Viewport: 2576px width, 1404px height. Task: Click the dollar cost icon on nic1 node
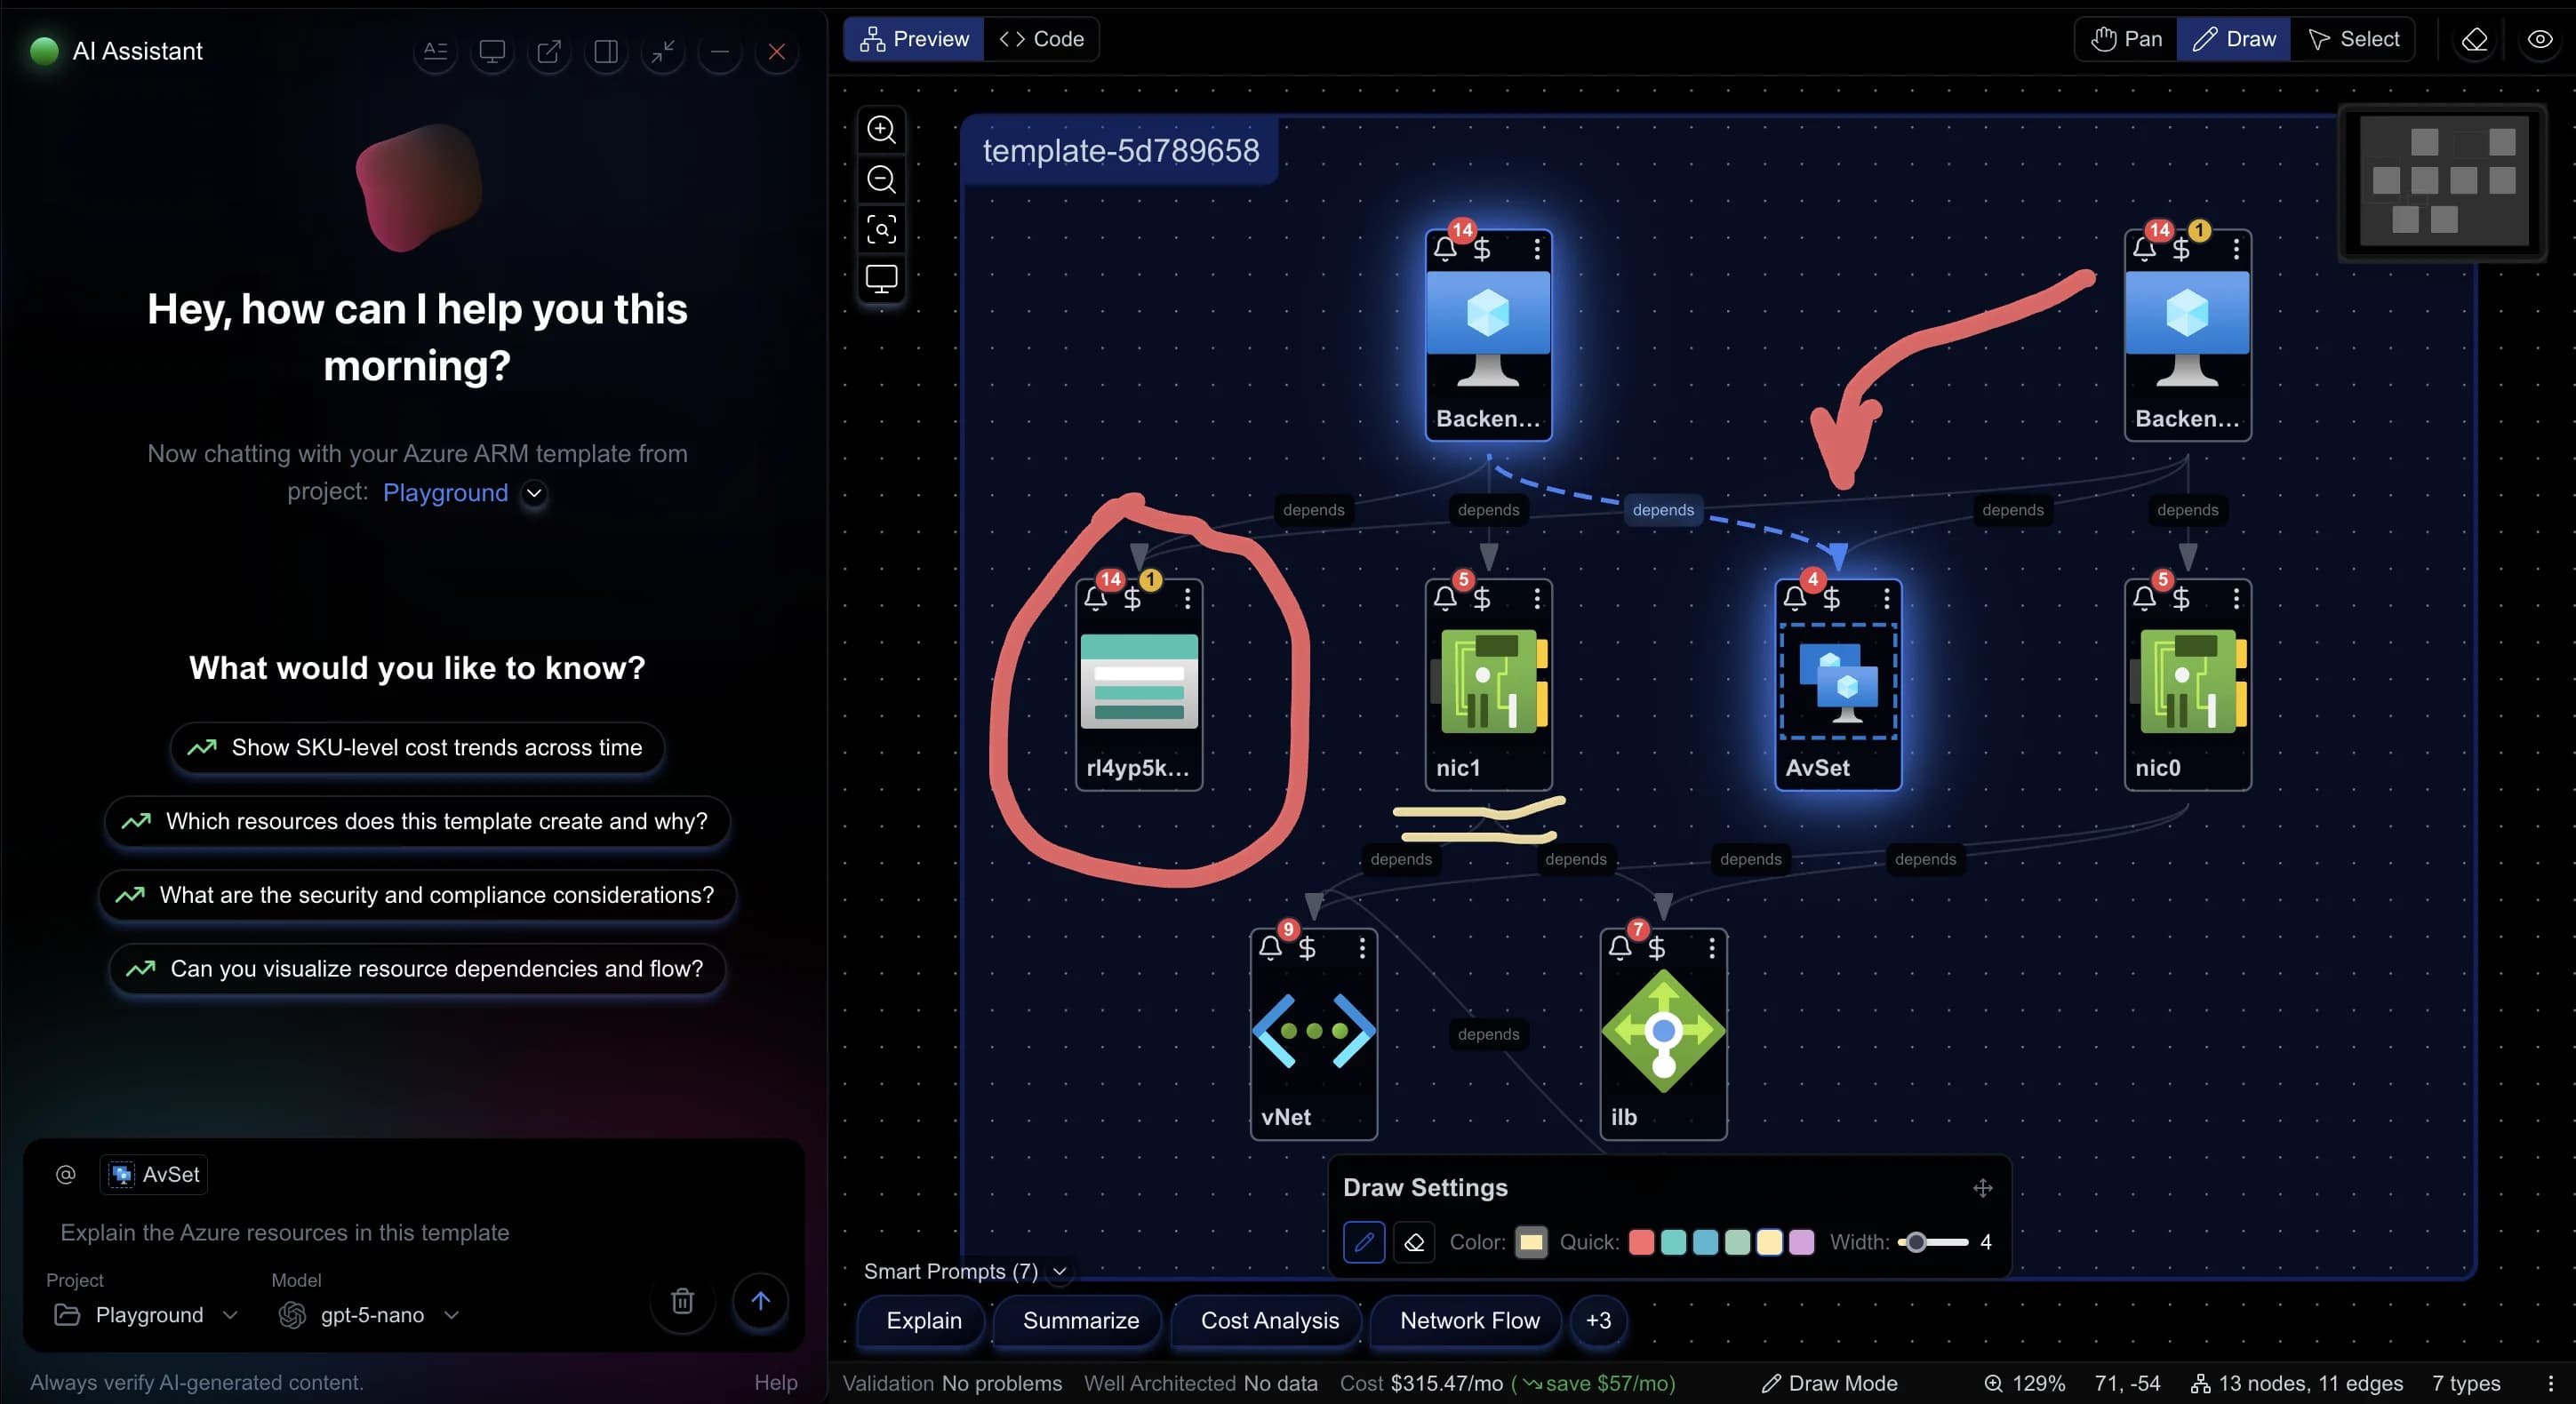click(1482, 598)
